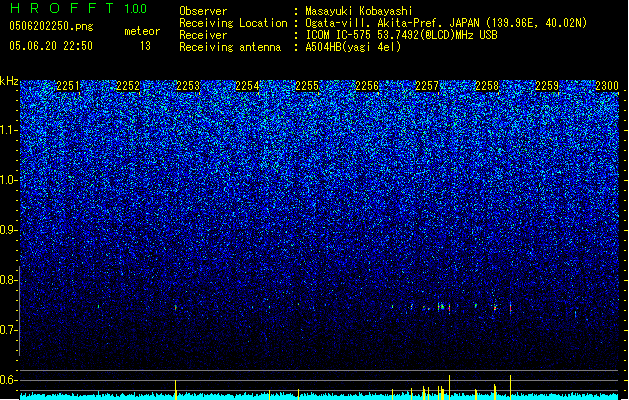Click the Observer field label
The image size is (629, 400).
[x=203, y=11]
